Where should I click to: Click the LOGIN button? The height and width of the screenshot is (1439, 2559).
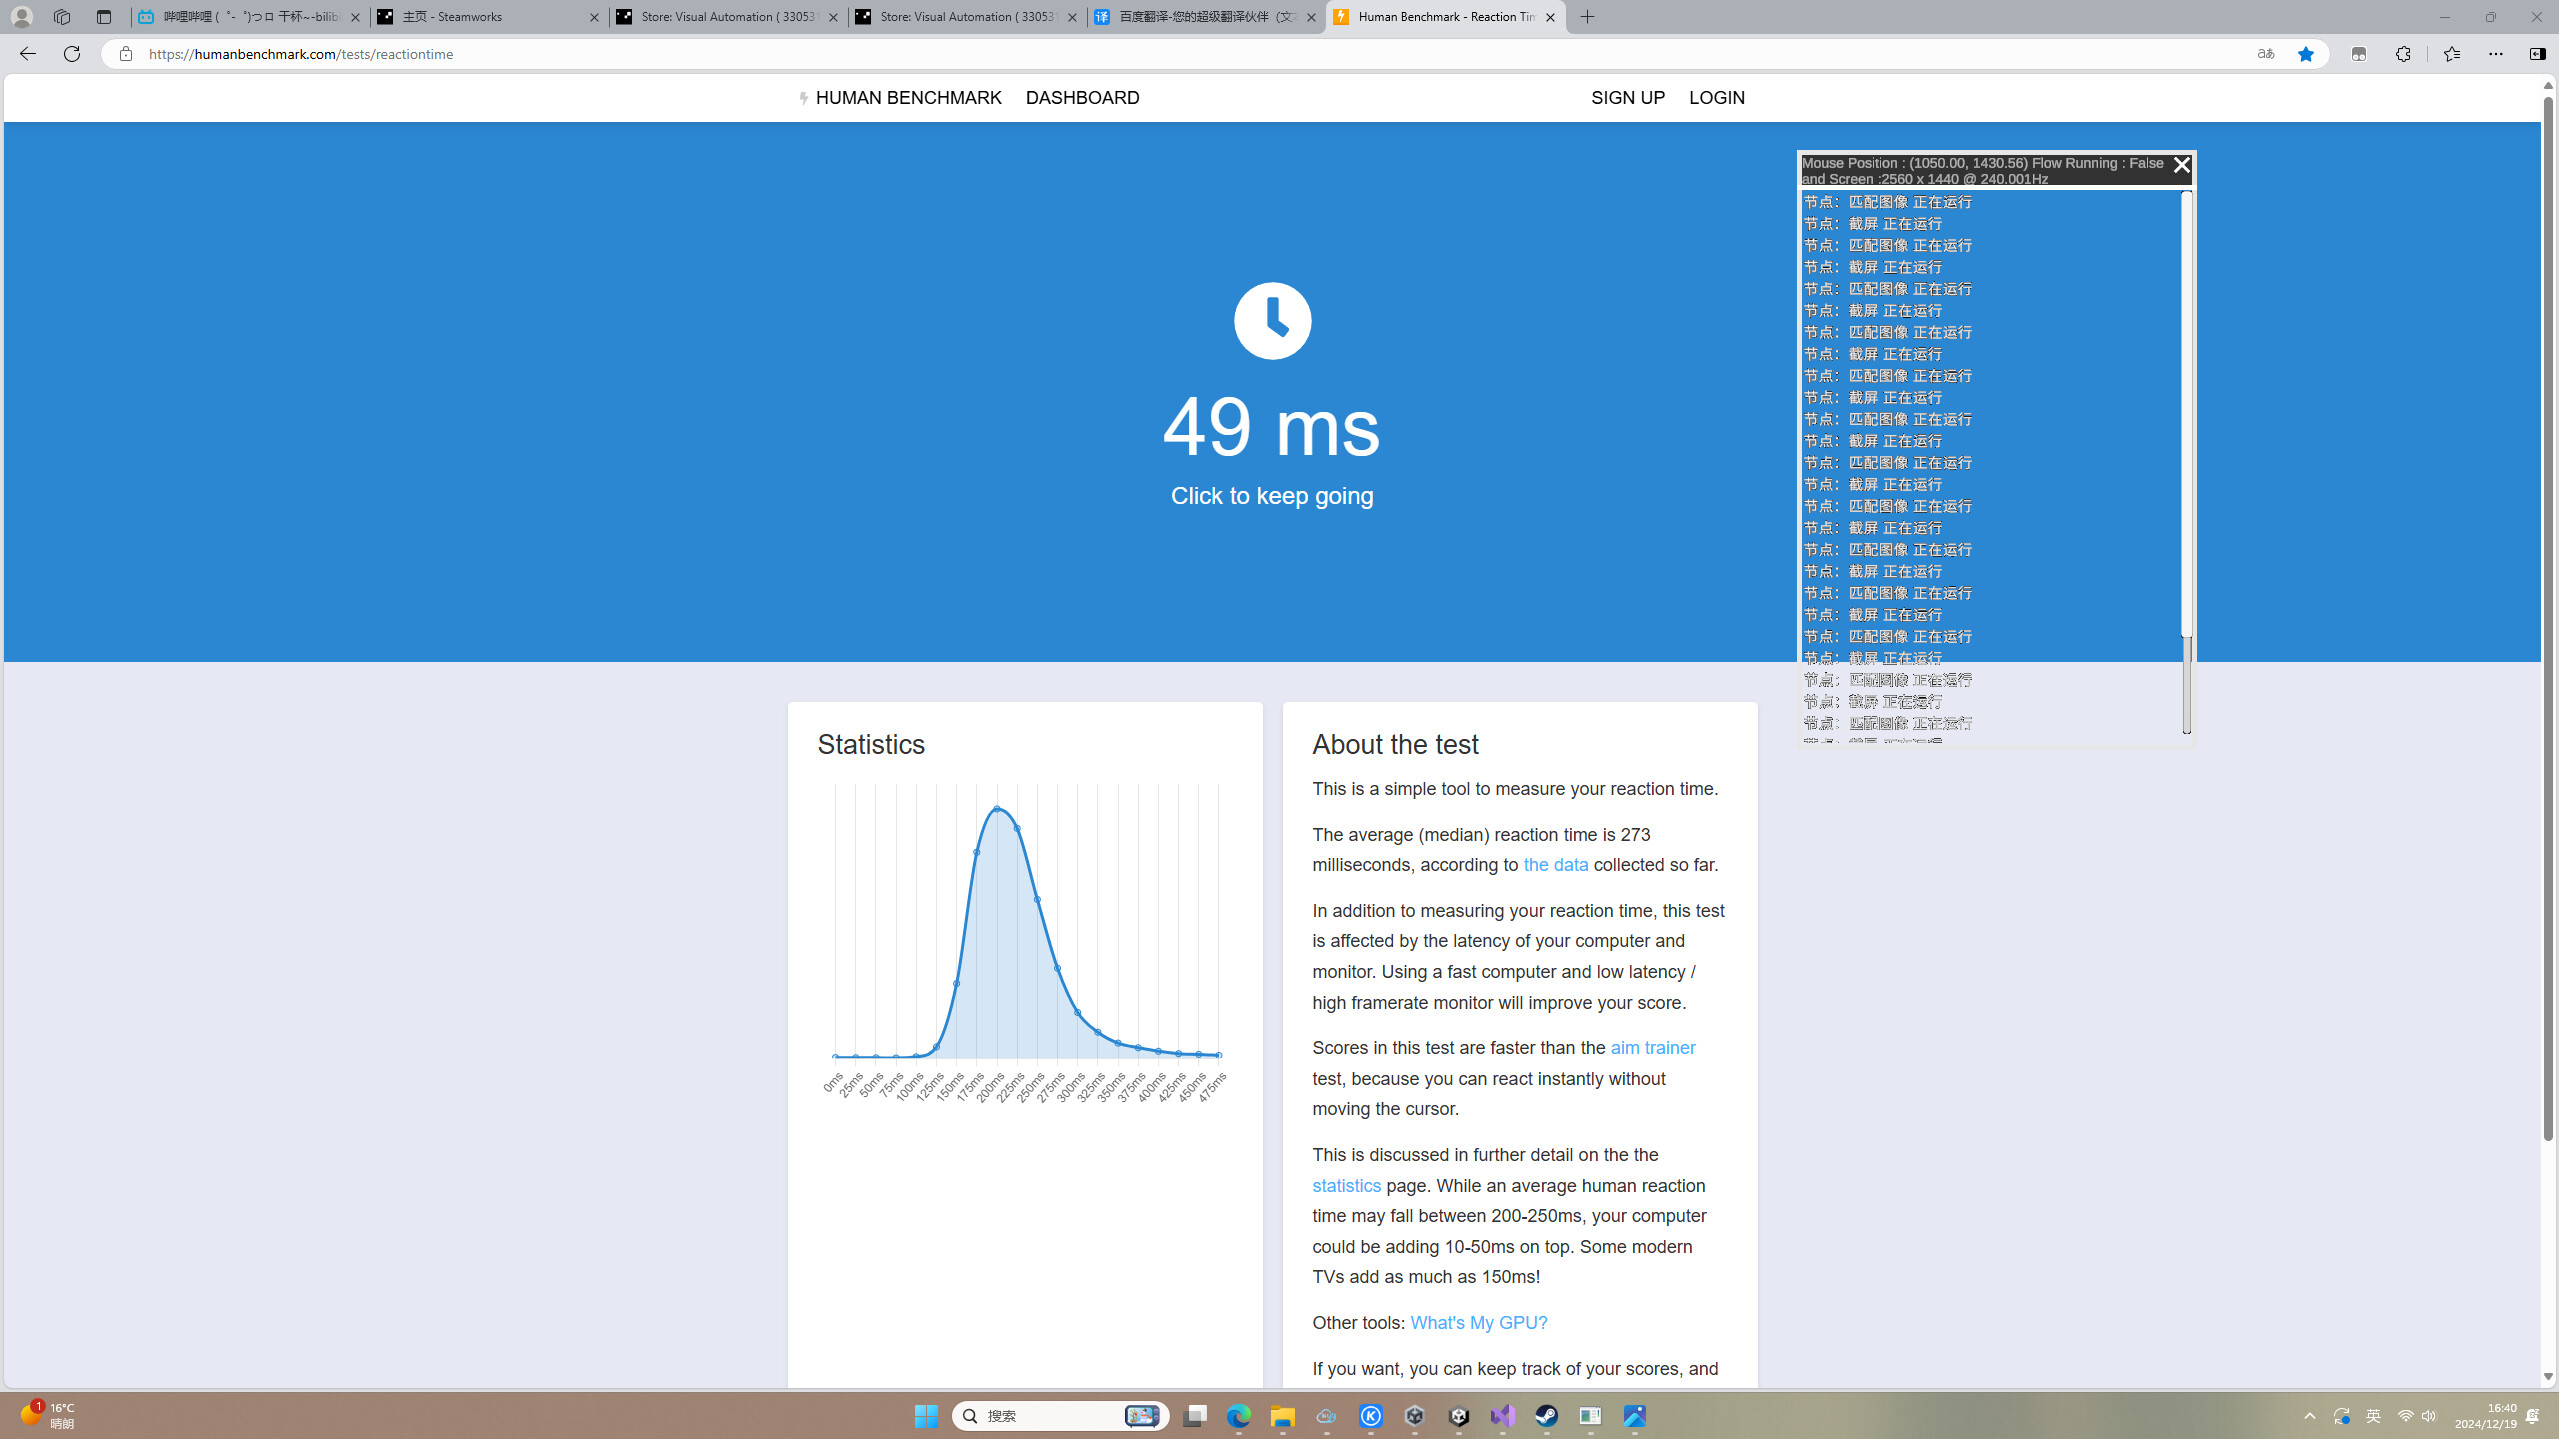point(1716,97)
